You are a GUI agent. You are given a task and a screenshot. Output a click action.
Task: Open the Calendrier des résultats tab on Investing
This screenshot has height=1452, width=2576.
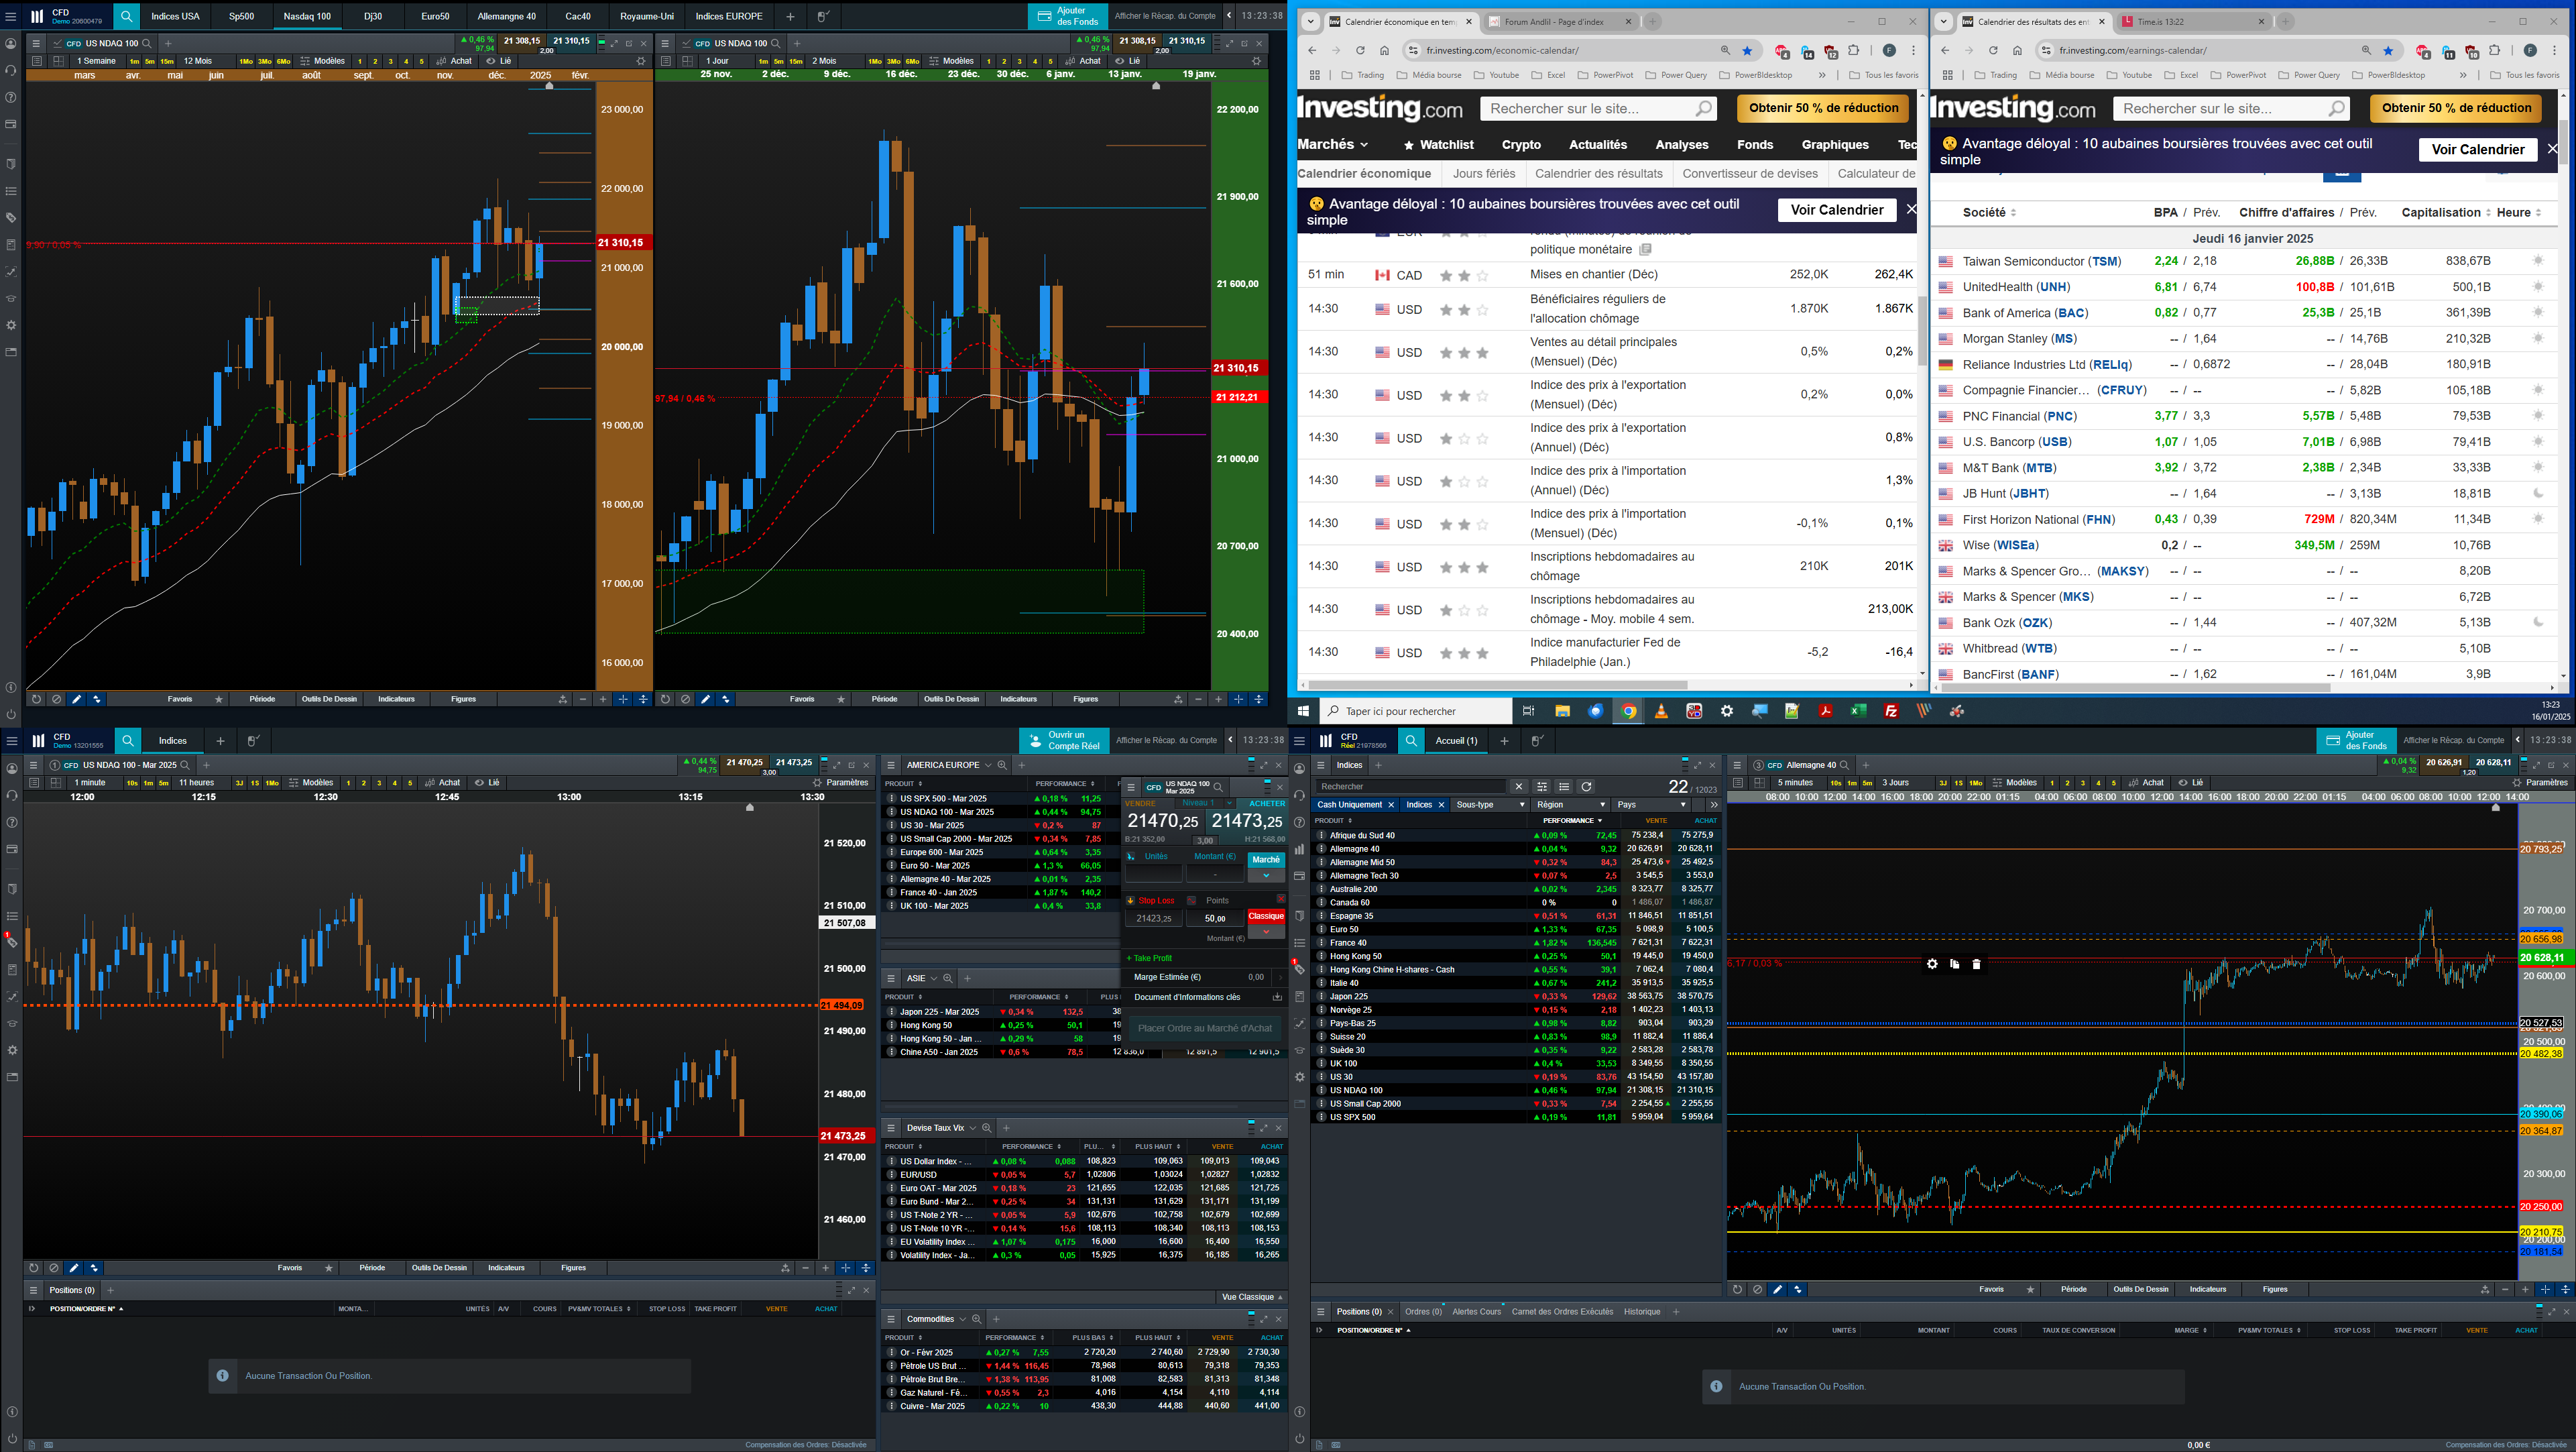tap(1598, 173)
